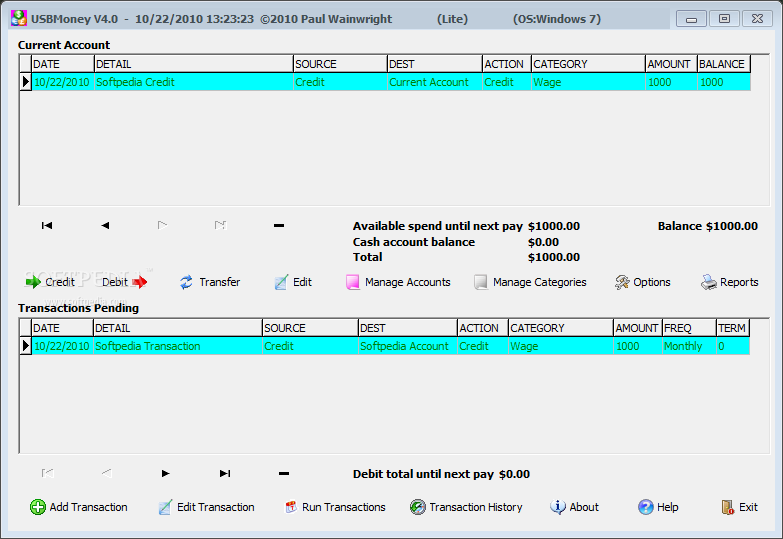Click the green Credit arrow icon
Screen dimensions: 783x539
click(33, 282)
